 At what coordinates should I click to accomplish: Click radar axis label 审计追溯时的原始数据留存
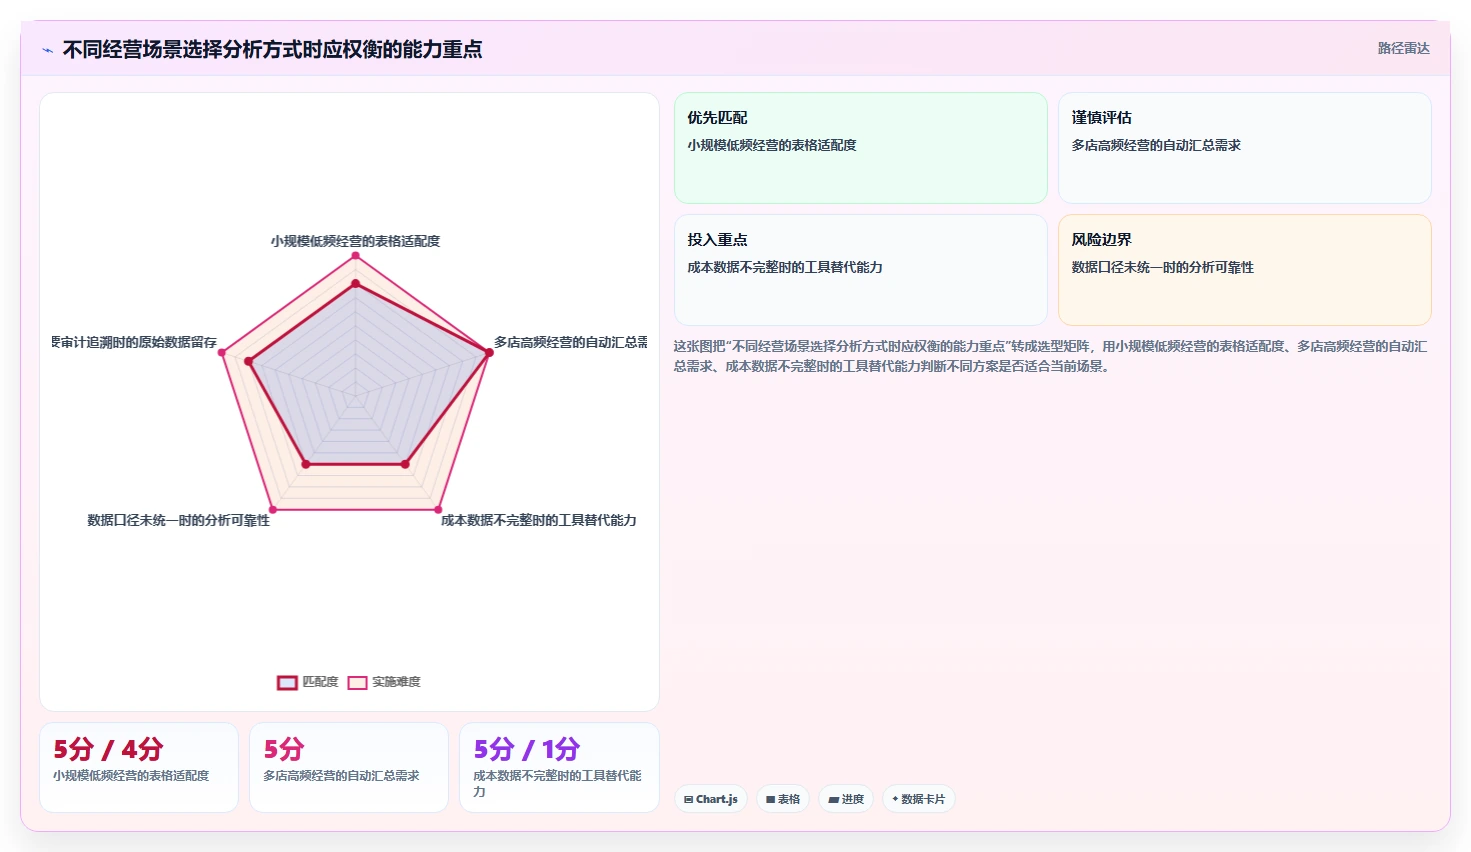(x=135, y=342)
